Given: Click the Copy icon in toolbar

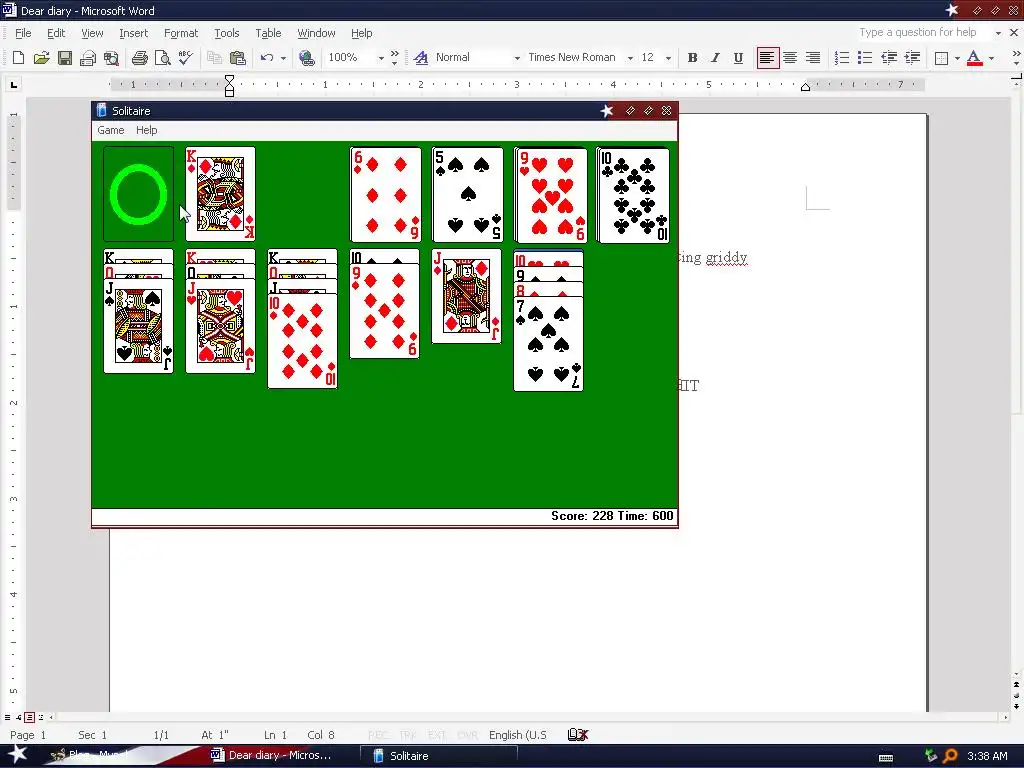Looking at the screenshot, I should pos(214,57).
